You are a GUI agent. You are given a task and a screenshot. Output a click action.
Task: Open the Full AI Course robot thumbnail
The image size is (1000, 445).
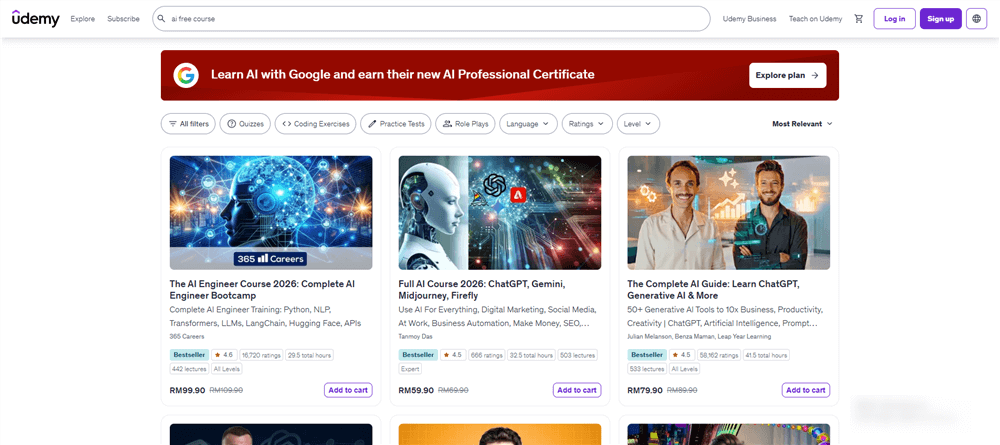click(x=500, y=213)
